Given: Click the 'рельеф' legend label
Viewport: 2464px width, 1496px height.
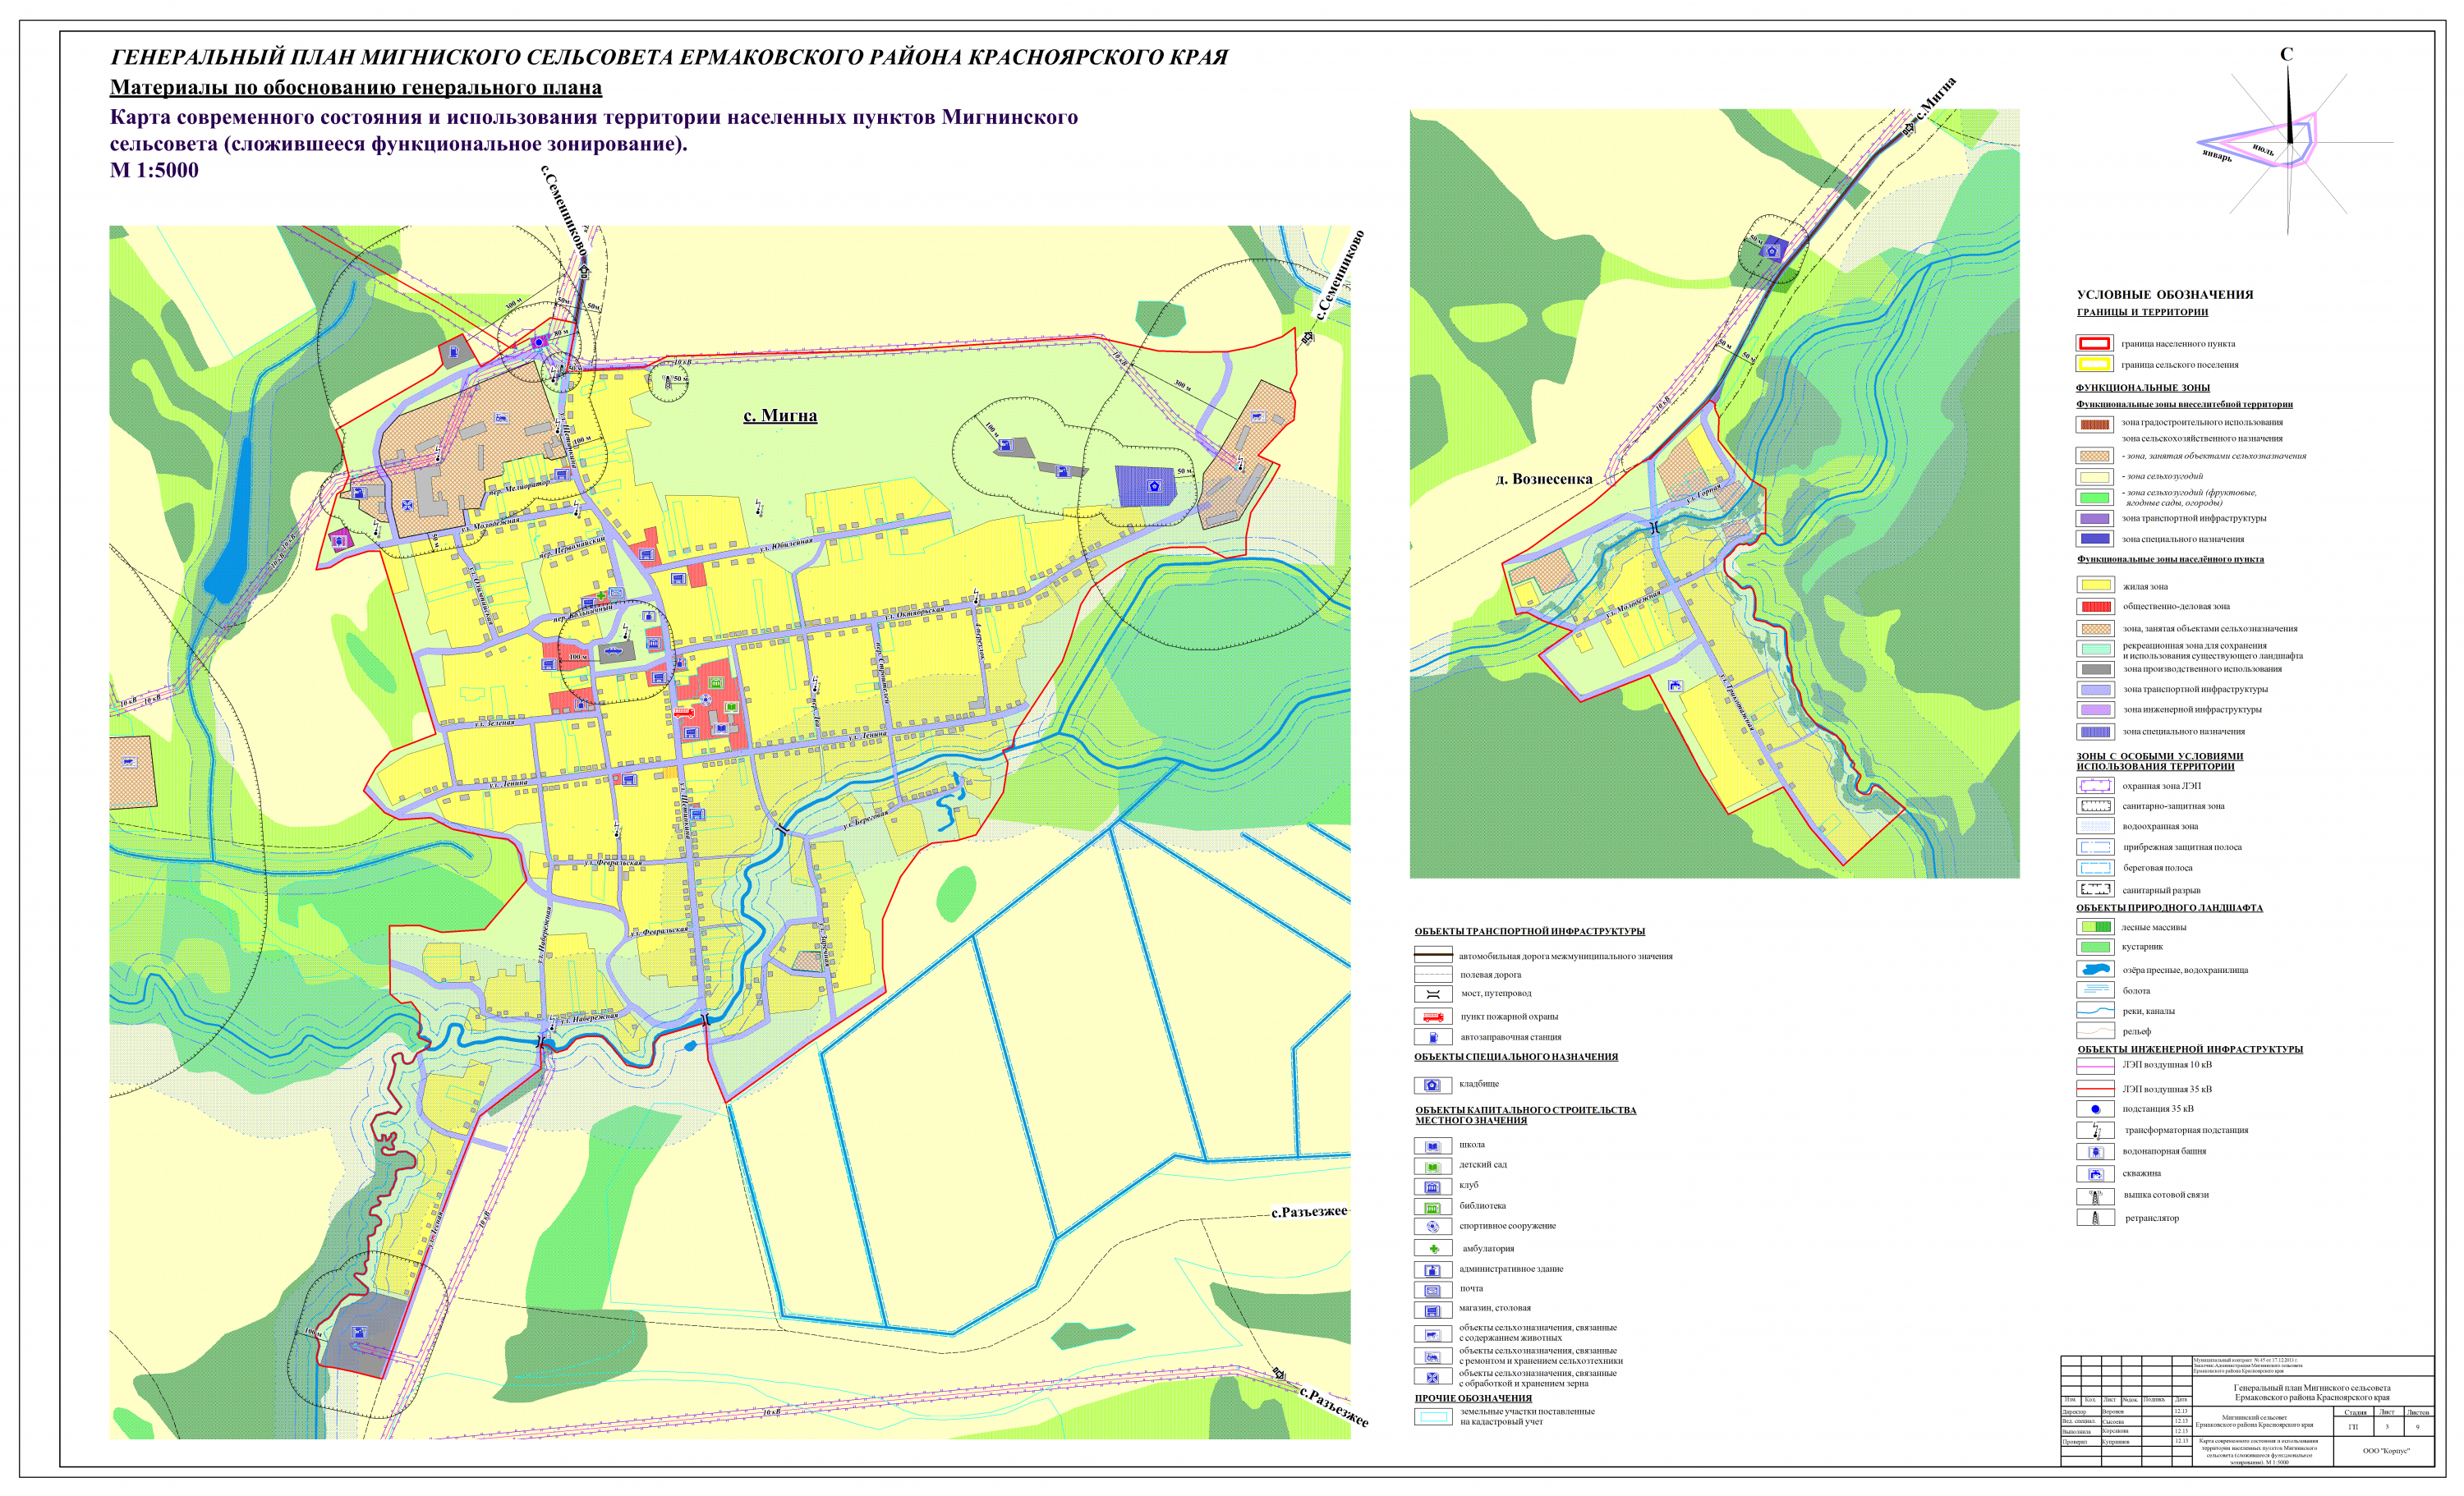Looking at the screenshot, I should 2136,1031.
